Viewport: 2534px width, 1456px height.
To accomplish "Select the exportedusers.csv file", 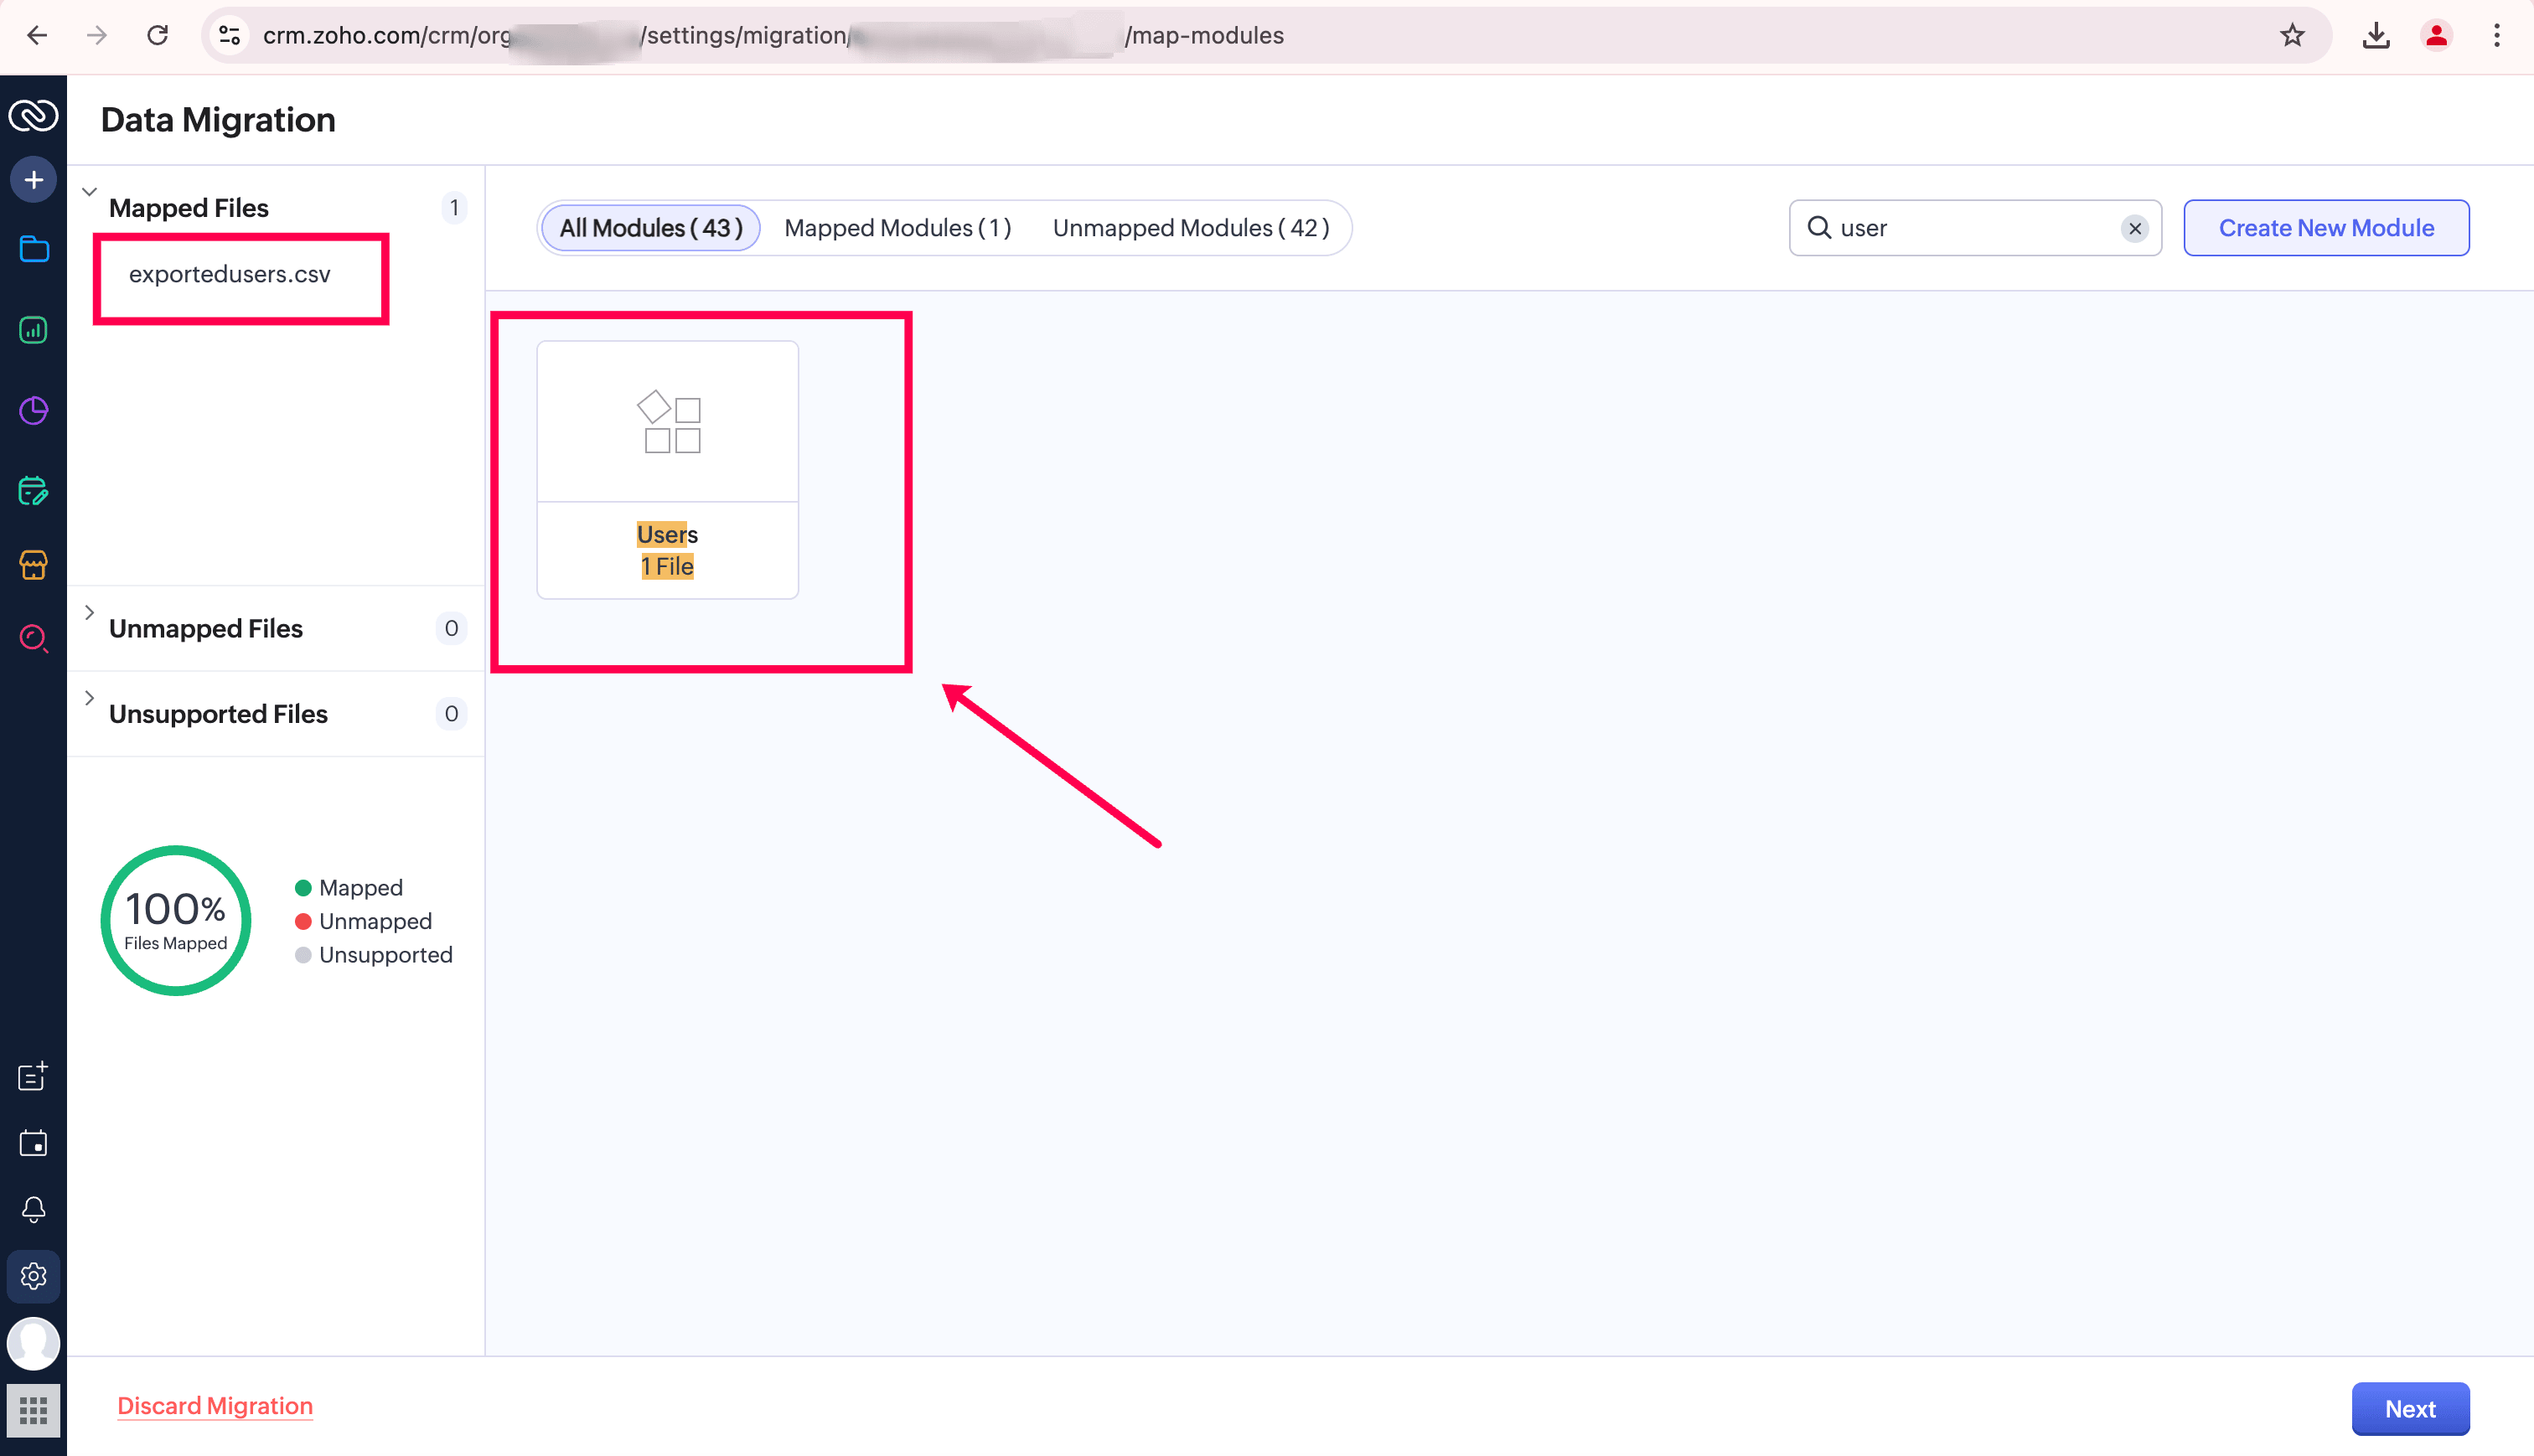I will [x=229, y=274].
